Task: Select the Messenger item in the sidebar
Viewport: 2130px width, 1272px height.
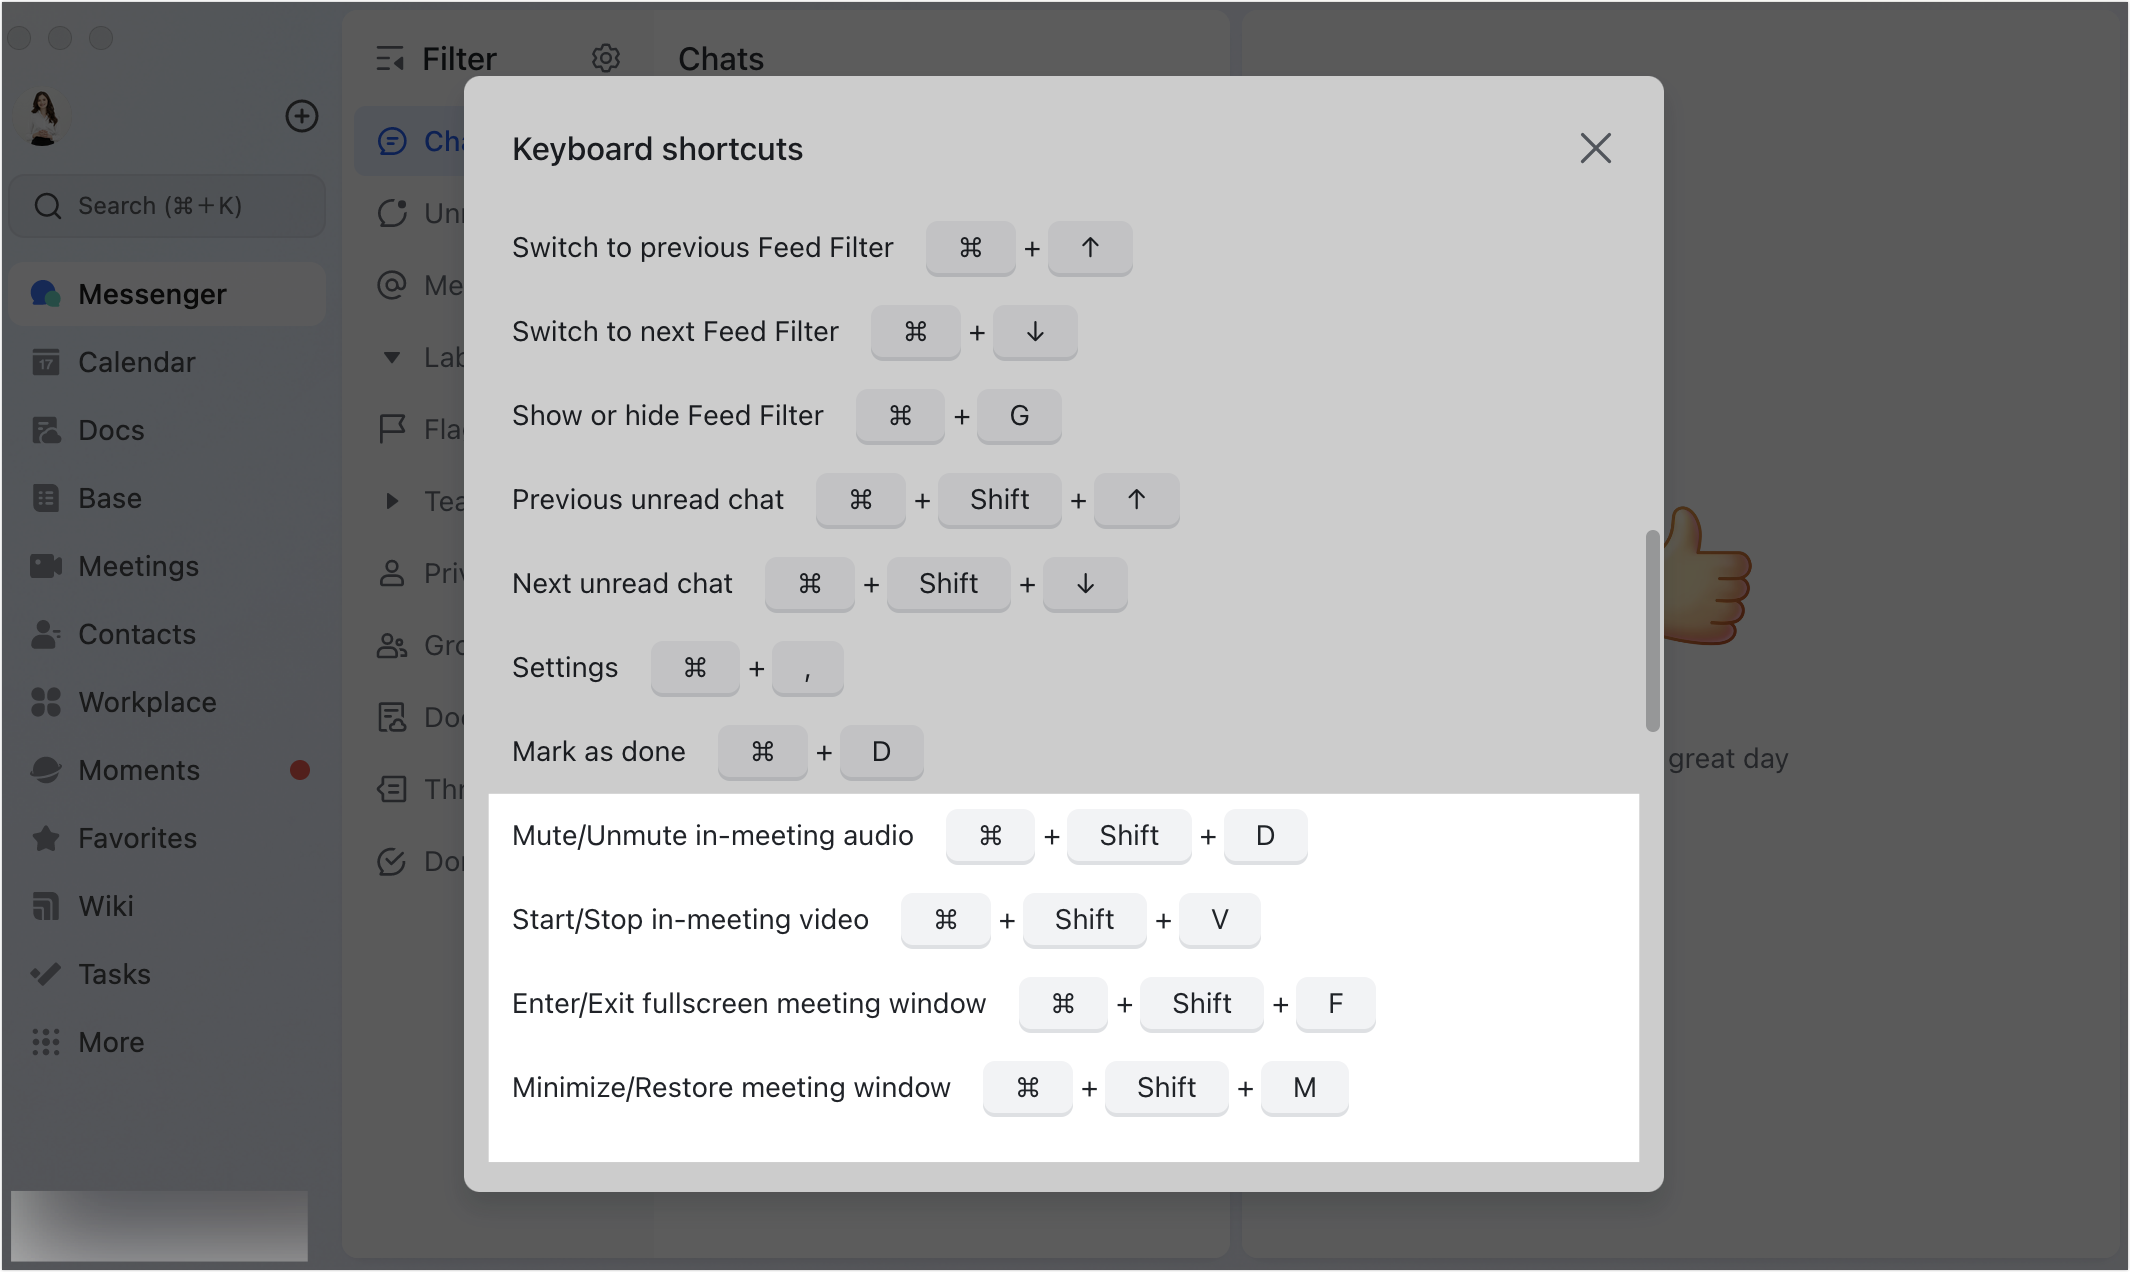Action: 152,293
